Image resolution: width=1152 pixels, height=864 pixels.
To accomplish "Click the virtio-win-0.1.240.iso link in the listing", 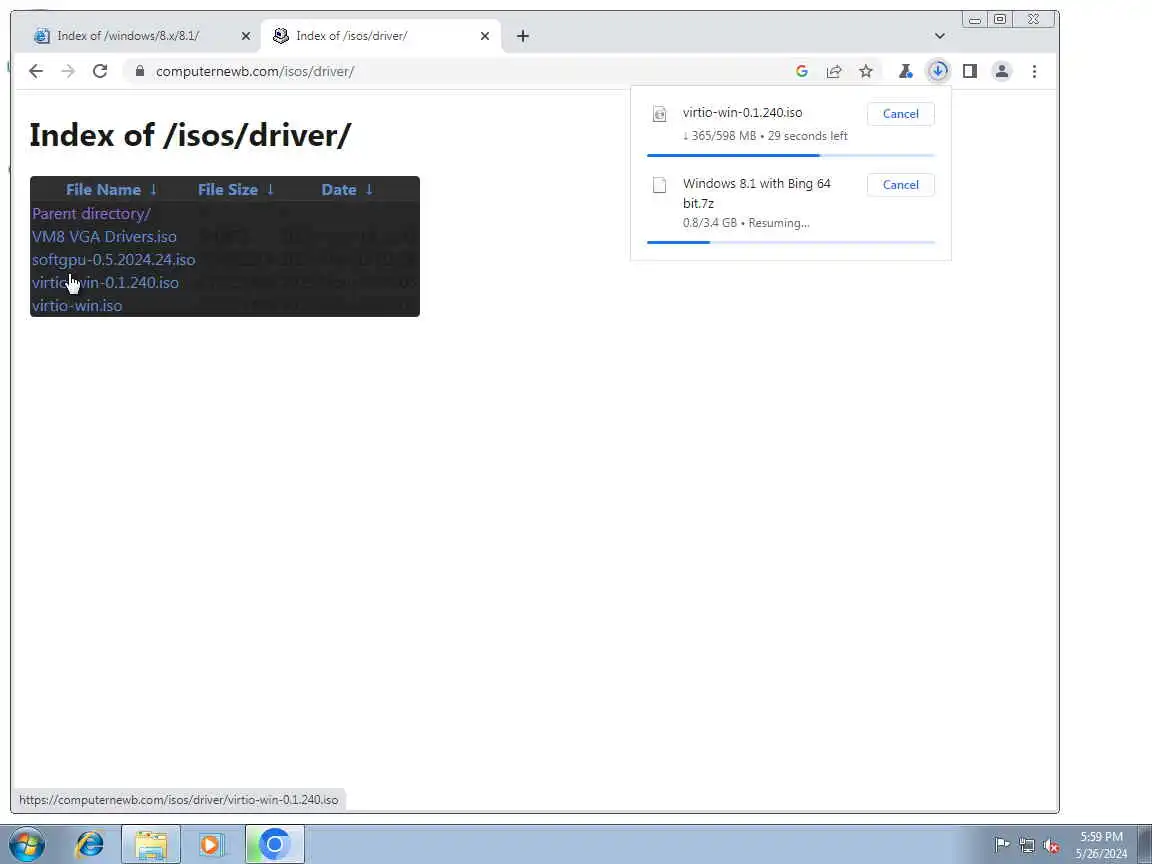I will click(105, 282).
